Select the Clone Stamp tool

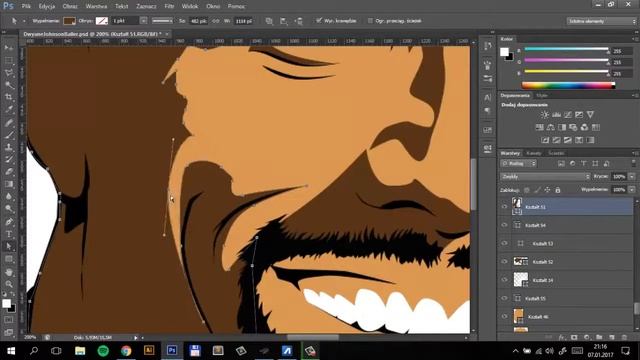point(9,147)
